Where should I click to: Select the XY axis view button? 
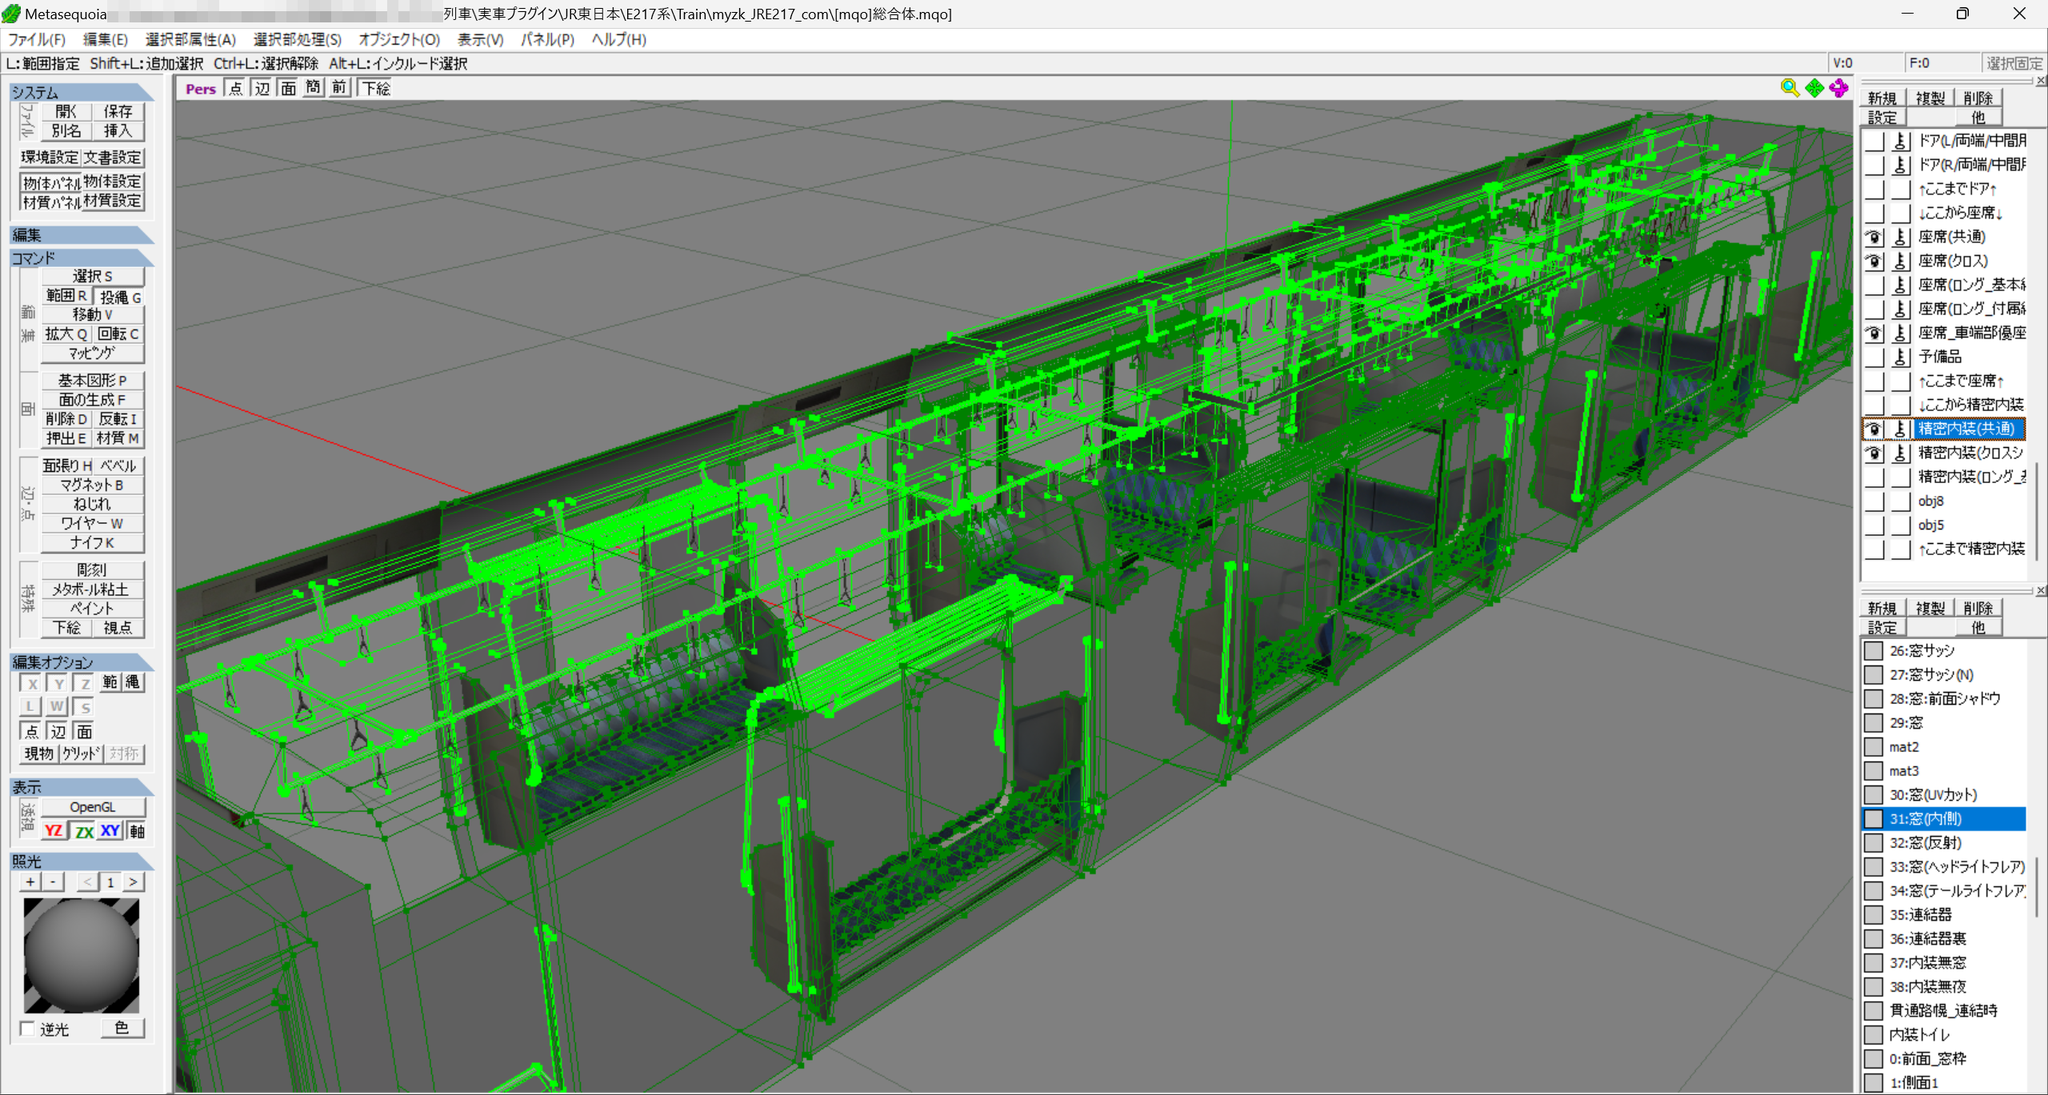pos(110,831)
